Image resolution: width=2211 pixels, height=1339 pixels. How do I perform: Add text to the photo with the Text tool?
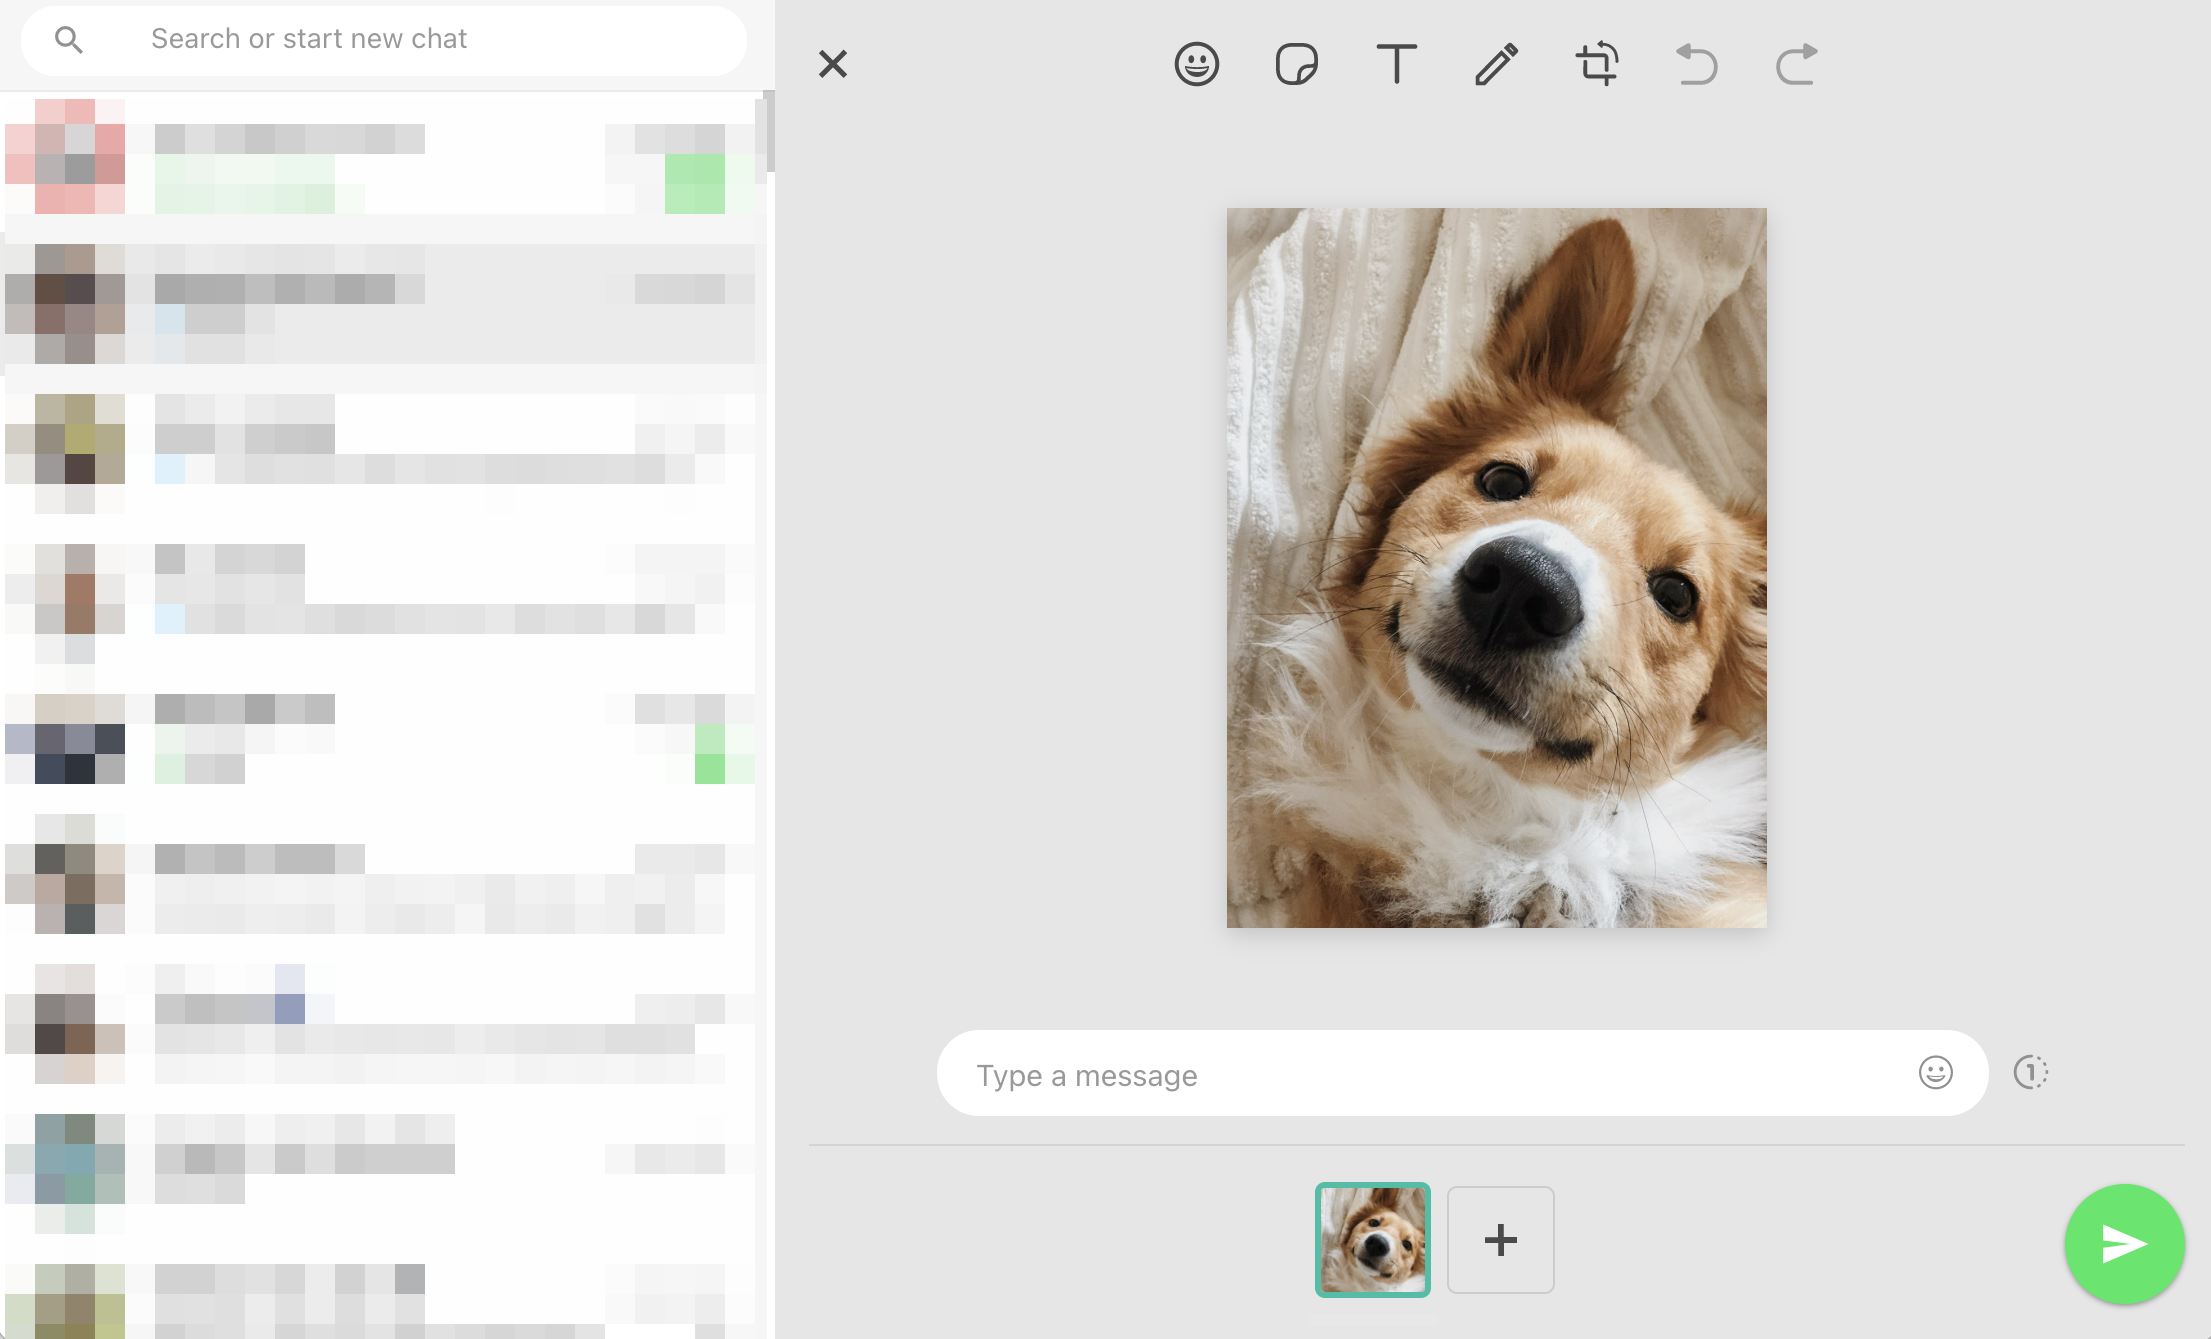tap(1396, 63)
